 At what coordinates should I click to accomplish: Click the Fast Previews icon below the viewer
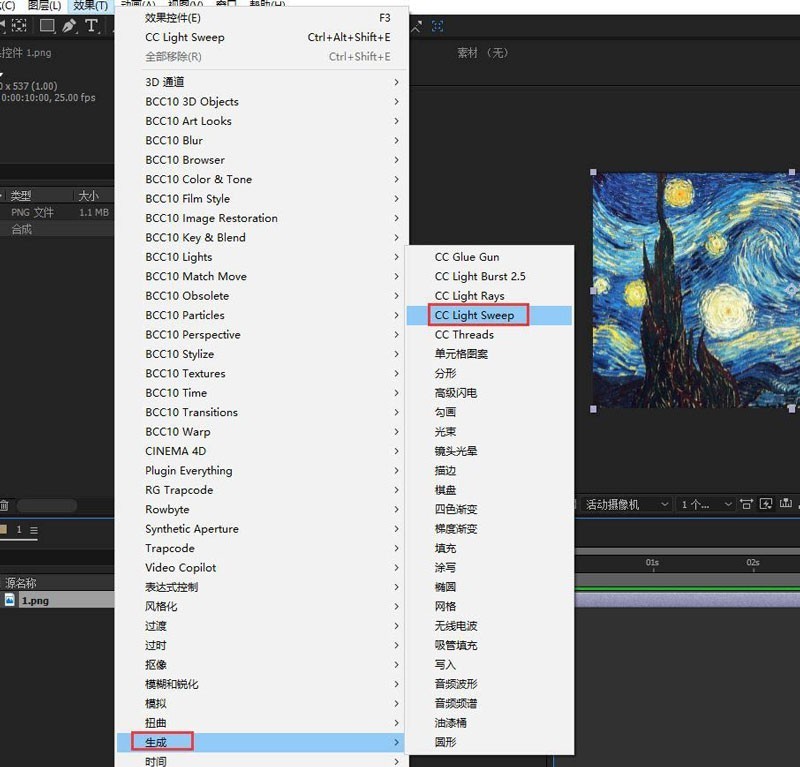768,505
